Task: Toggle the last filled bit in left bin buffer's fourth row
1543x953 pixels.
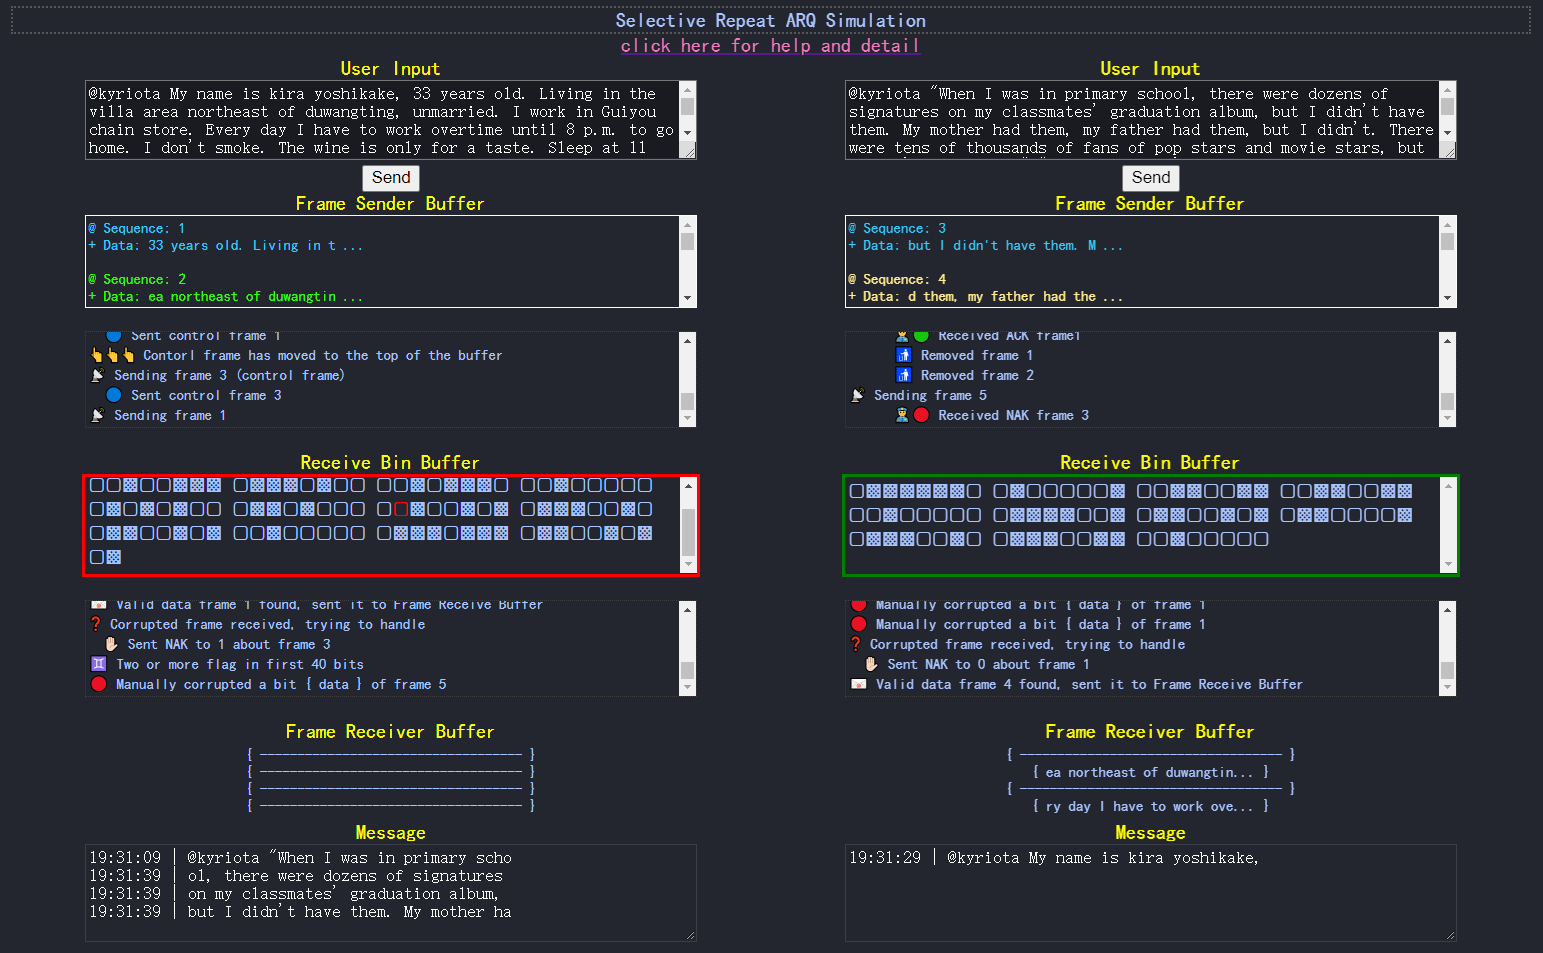Action: tap(114, 557)
